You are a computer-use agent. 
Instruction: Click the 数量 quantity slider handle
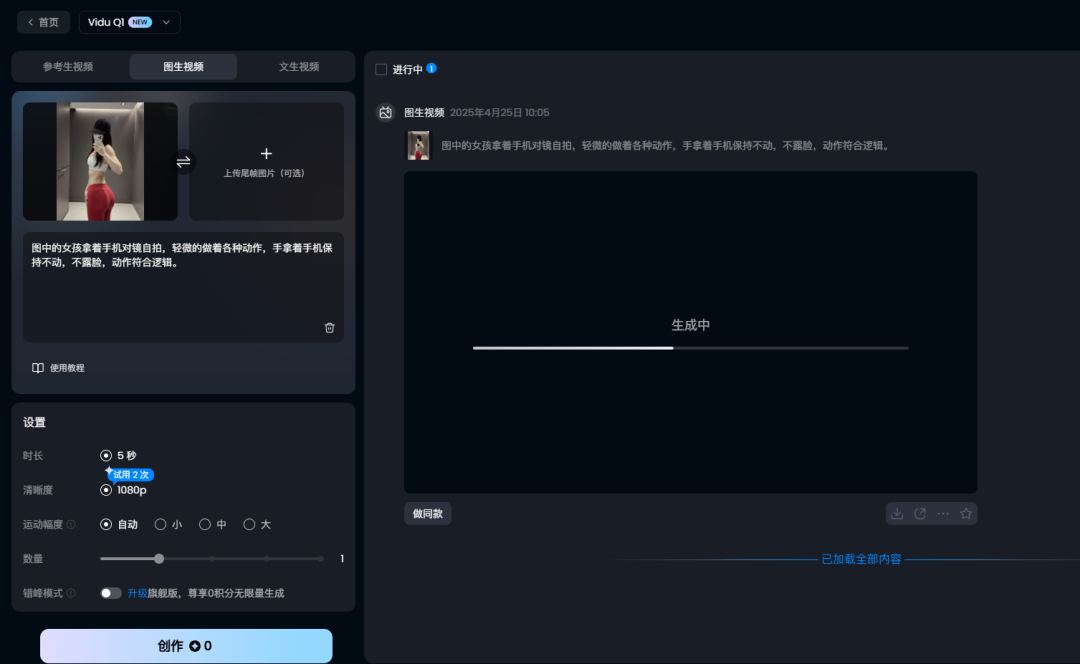159,559
